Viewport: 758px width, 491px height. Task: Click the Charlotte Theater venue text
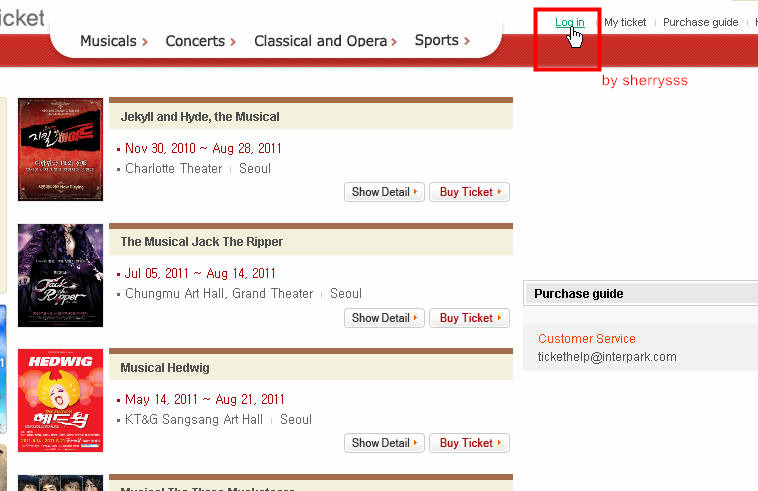pyautogui.click(x=174, y=169)
